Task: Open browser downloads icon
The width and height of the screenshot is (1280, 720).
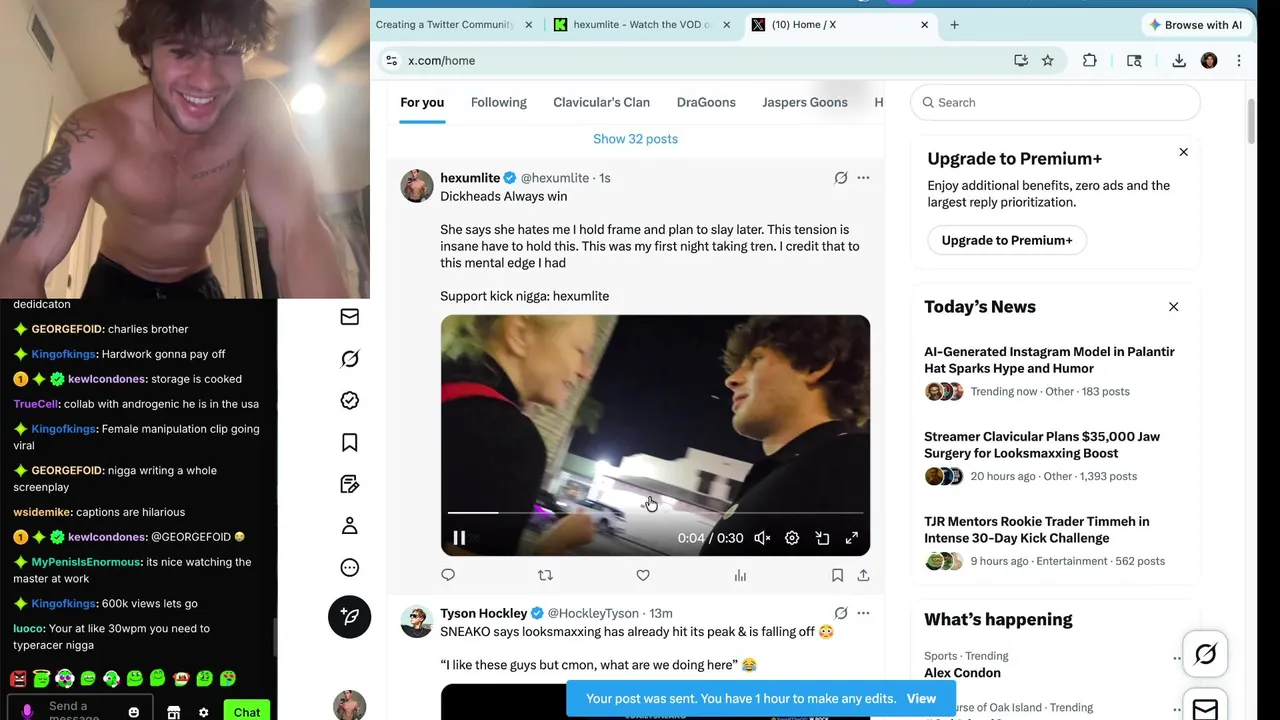Action: coord(1179,61)
